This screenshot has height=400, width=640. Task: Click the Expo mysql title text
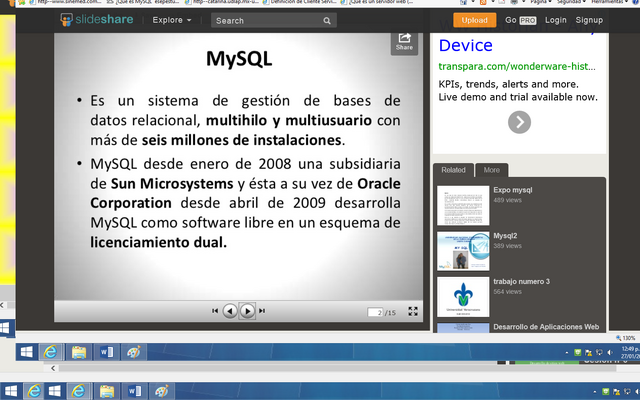(513, 190)
